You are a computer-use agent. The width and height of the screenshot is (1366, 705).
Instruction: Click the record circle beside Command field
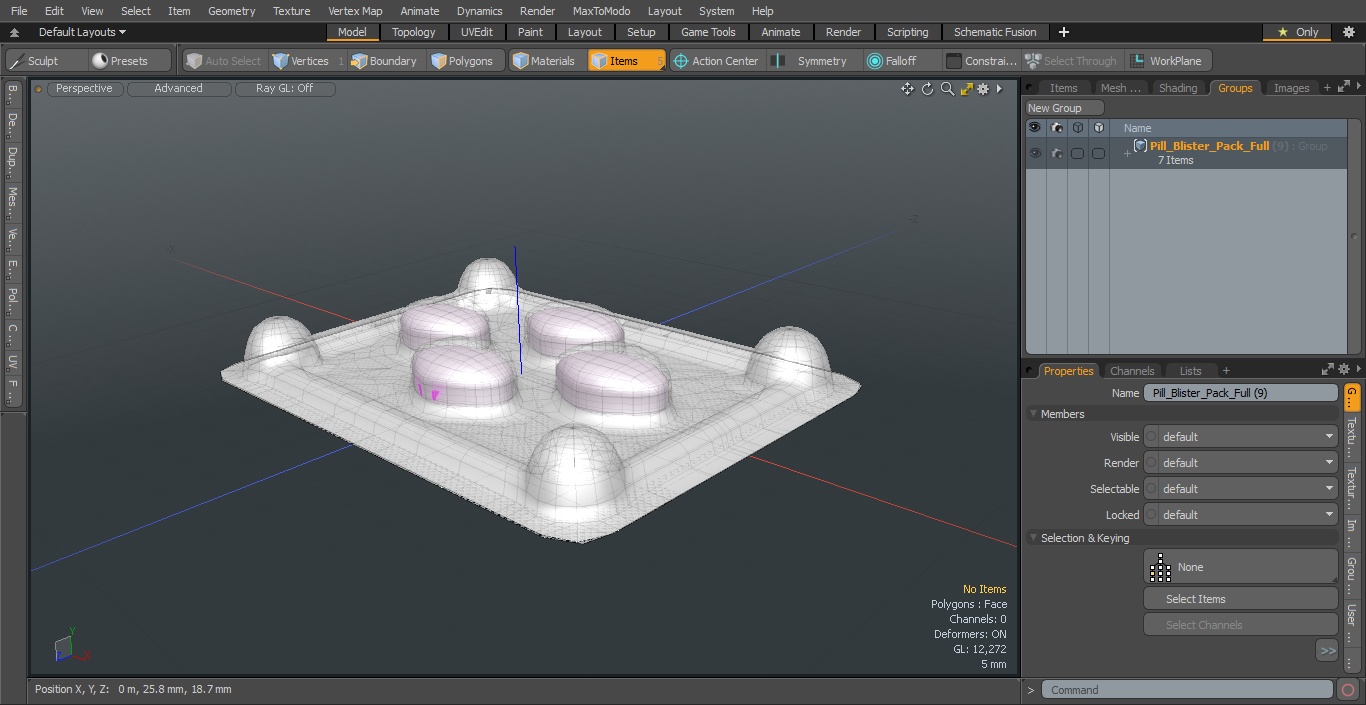(1348, 690)
